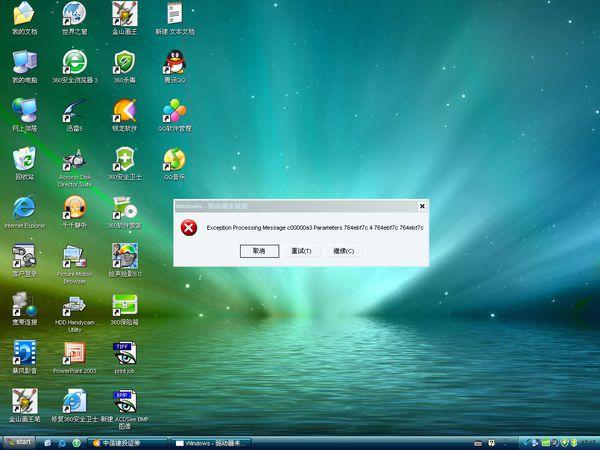Open 我的电脑 desktop icon
Screen dimensions: 600x450
[24, 62]
